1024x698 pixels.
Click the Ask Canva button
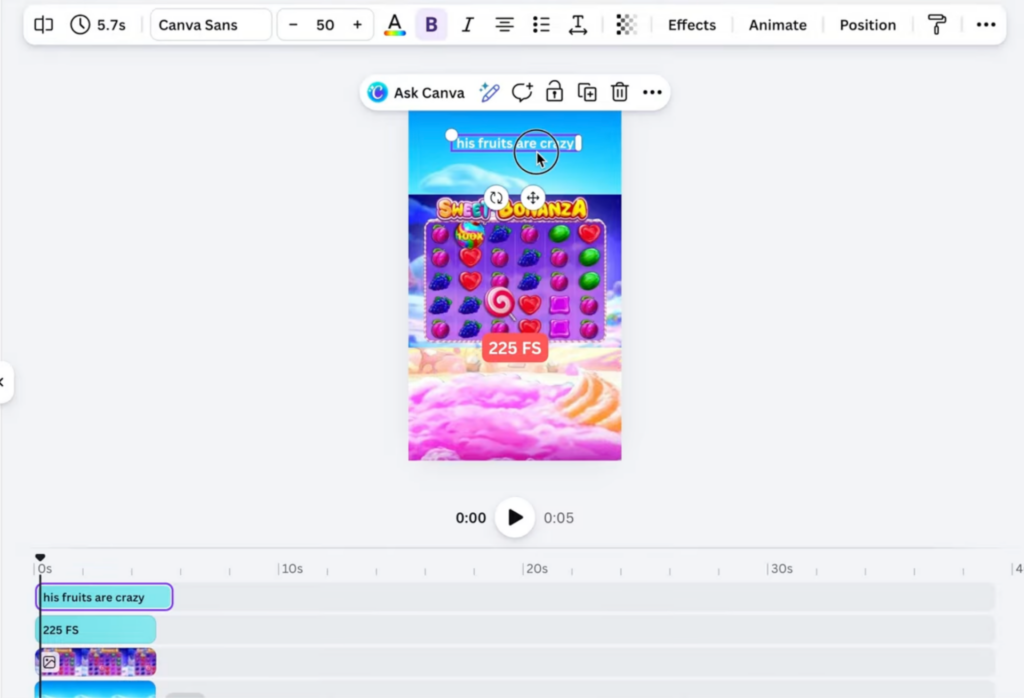click(x=416, y=93)
